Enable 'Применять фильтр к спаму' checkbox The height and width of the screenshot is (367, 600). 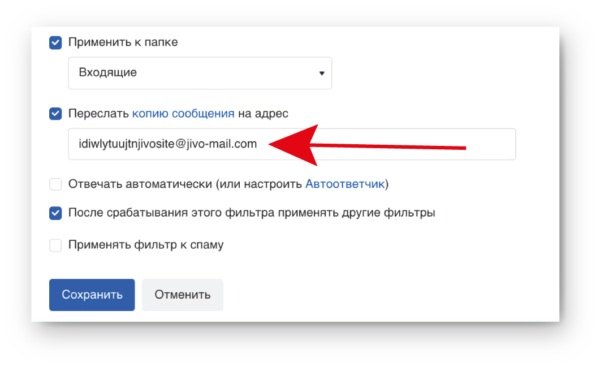pyautogui.click(x=55, y=245)
